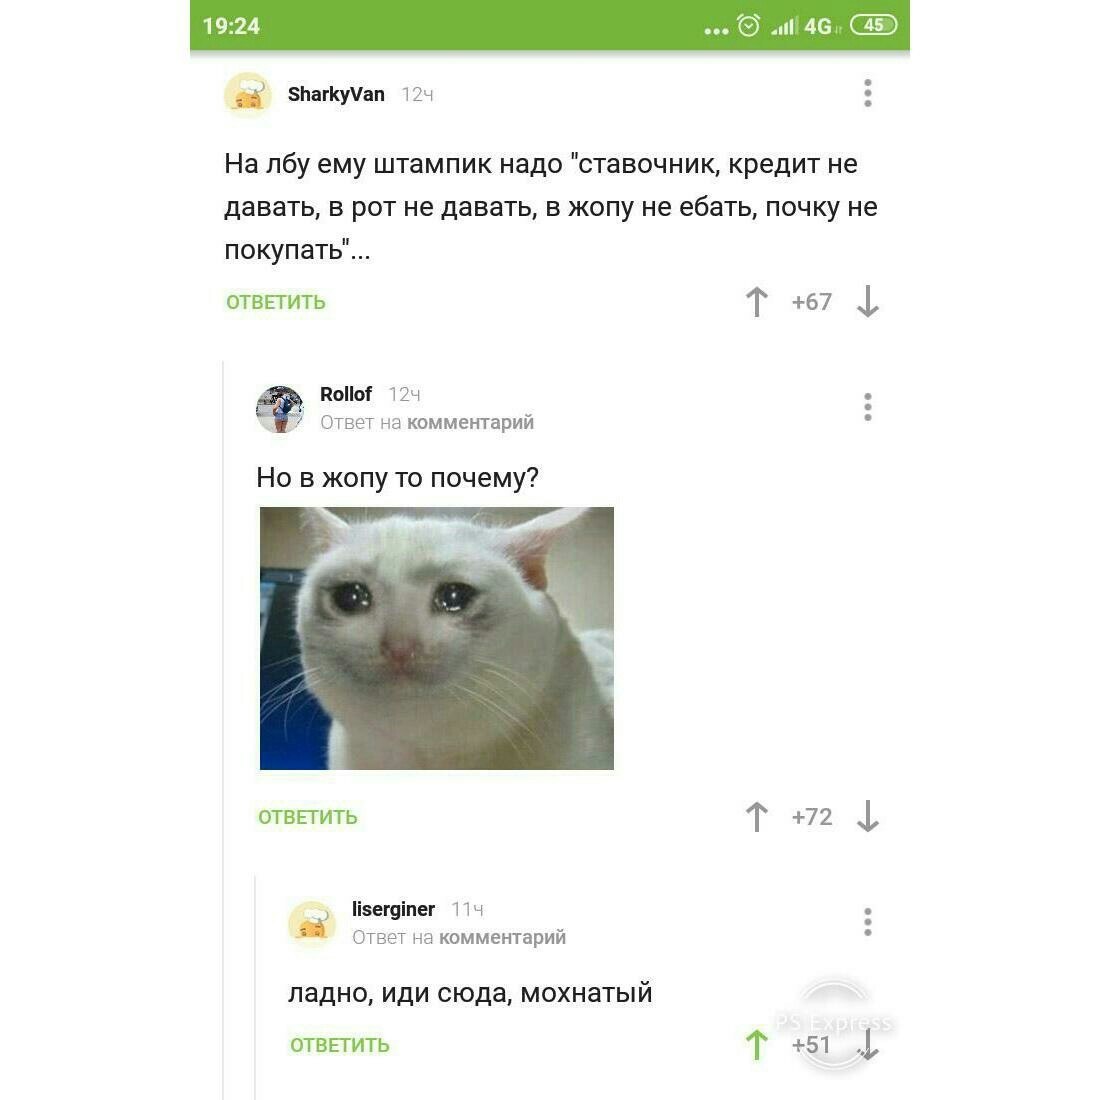Upvote SharkyVan's comment

756,302
